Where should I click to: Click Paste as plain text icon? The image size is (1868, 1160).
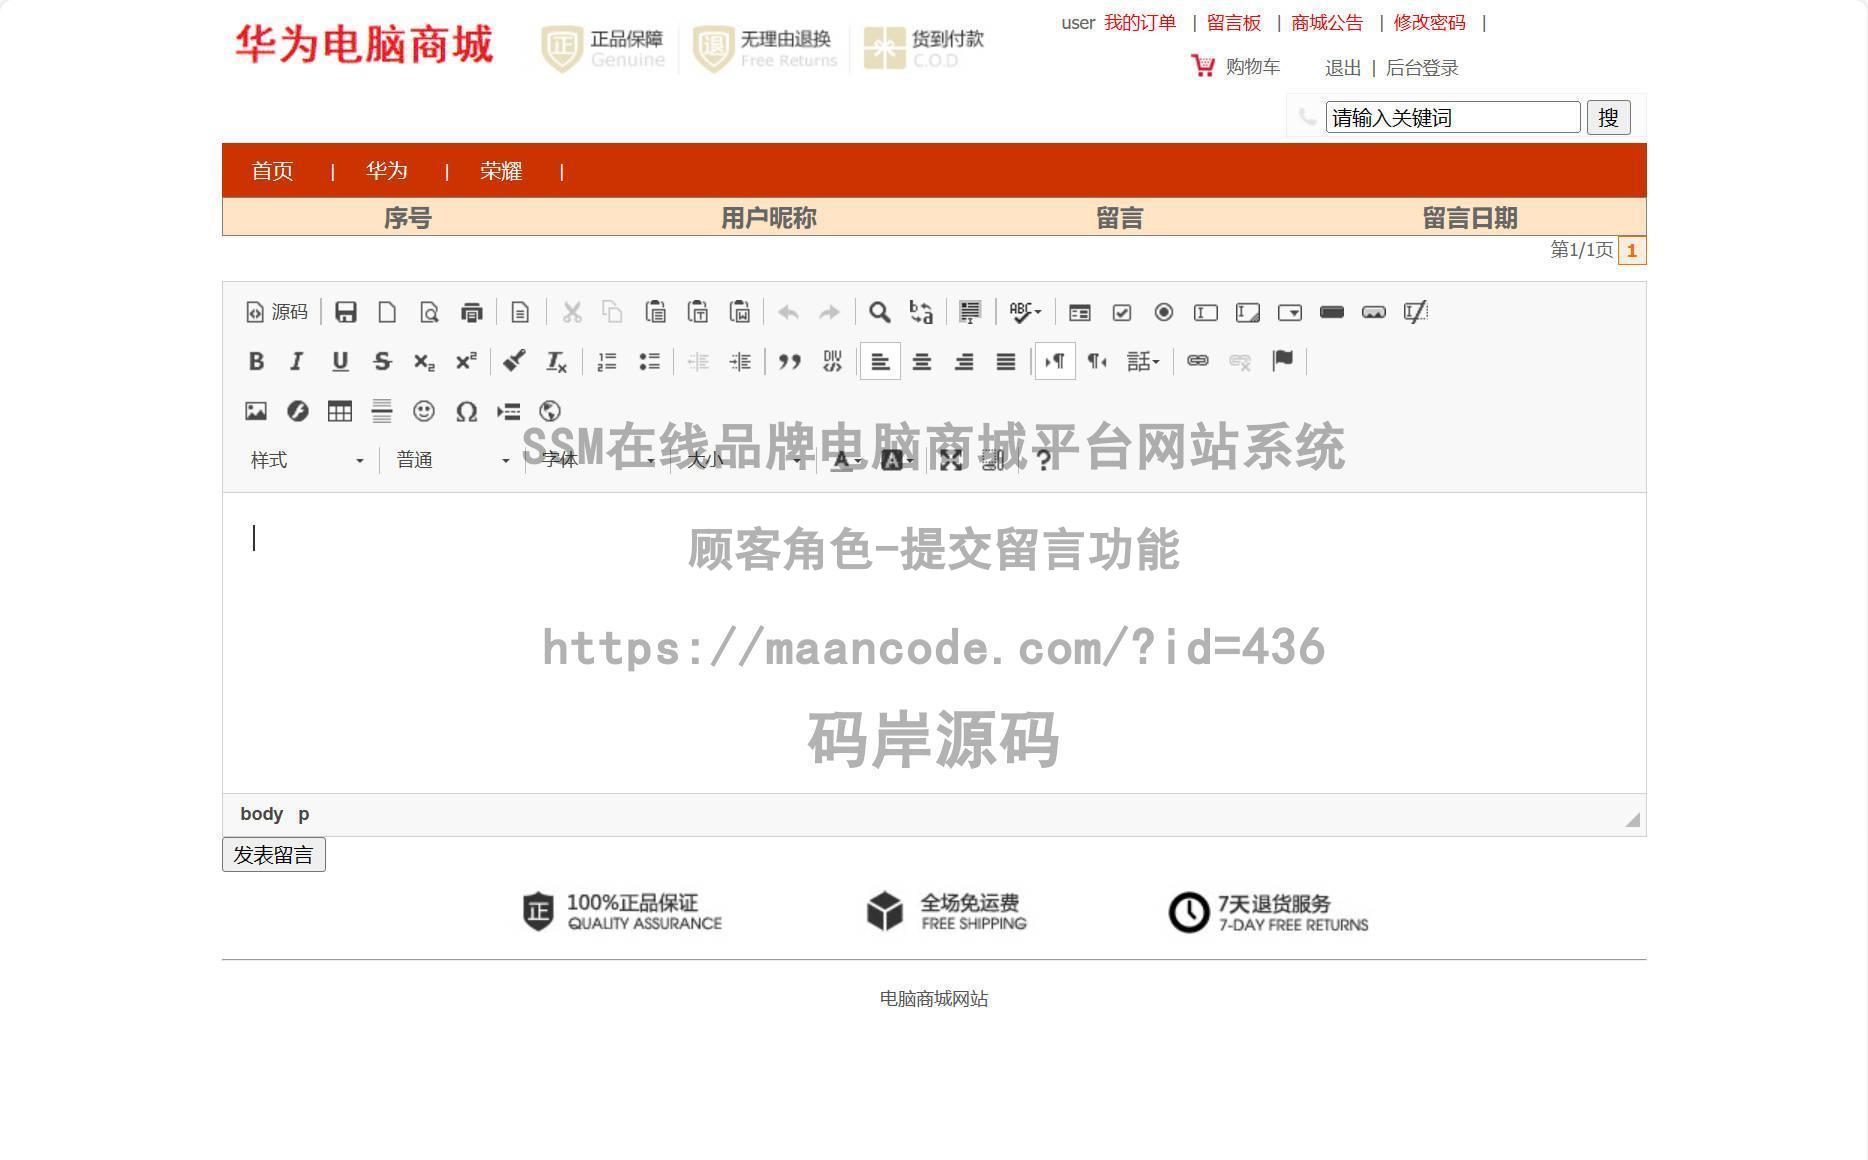tap(698, 312)
